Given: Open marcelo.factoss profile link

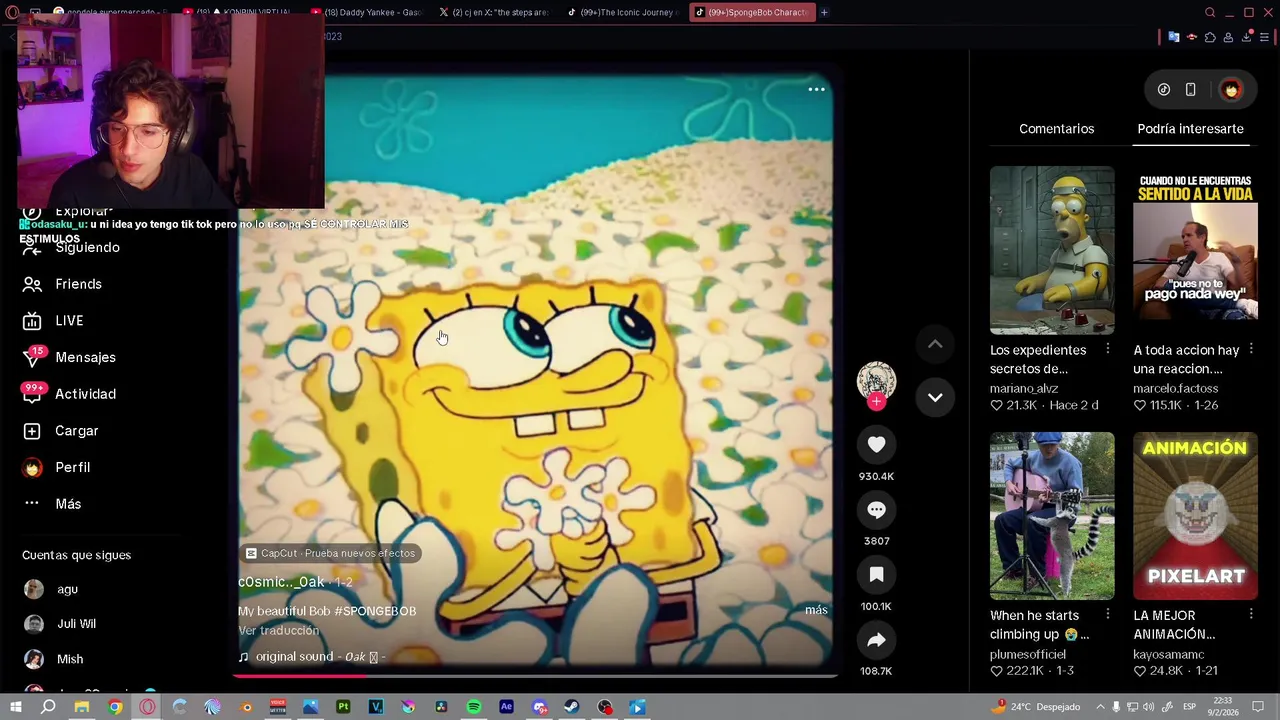Looking at the screenshot, I should tap(1176, 388).
